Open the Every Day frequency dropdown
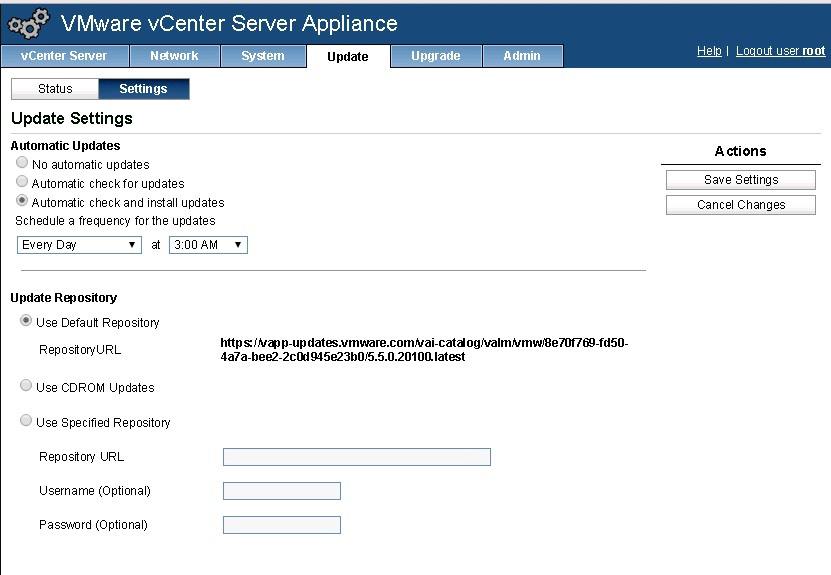Image resolution: width=831 pixels, height=575 pixels. click(79, 245)
